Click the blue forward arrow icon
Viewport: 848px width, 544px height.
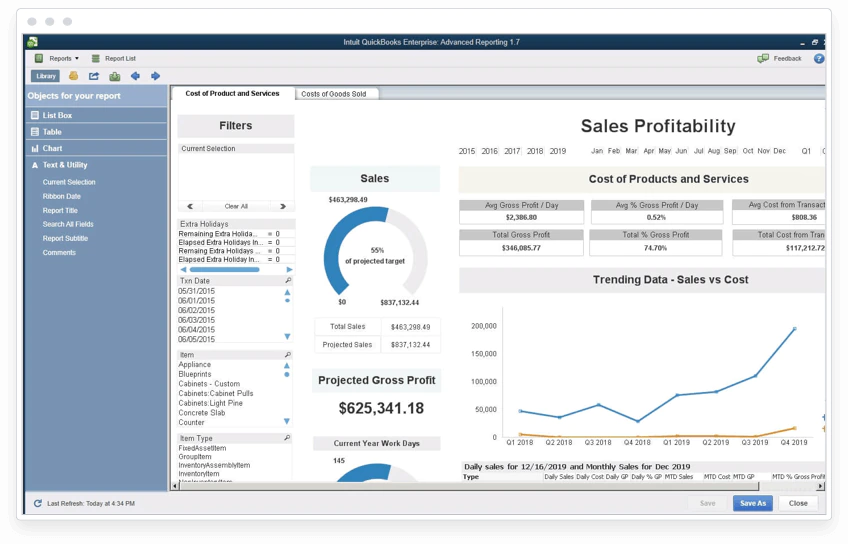click(x=155, y=76)
